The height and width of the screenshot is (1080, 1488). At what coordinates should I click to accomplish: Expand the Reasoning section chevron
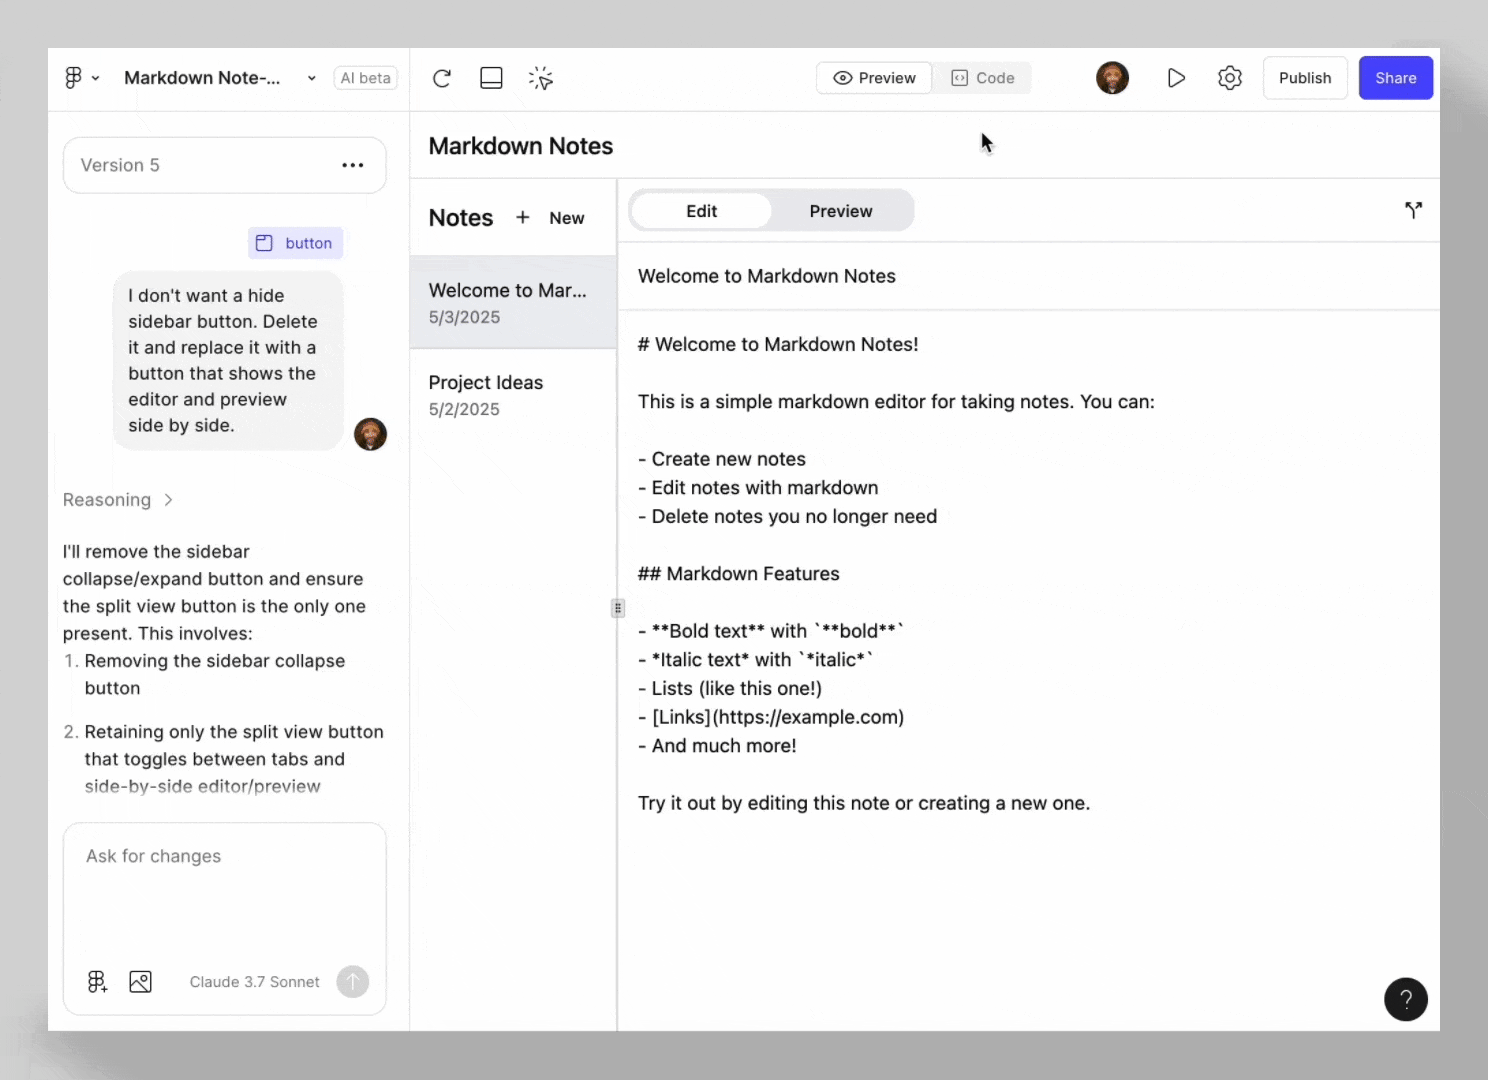[168, 500]
